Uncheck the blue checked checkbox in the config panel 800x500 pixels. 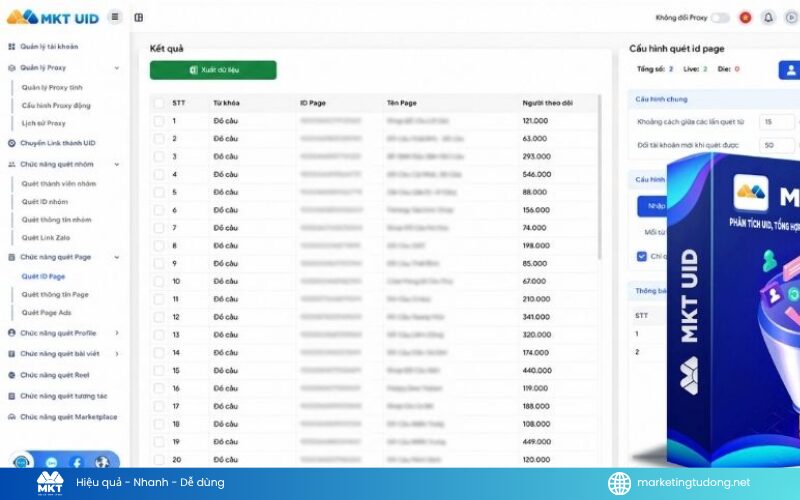642,256
